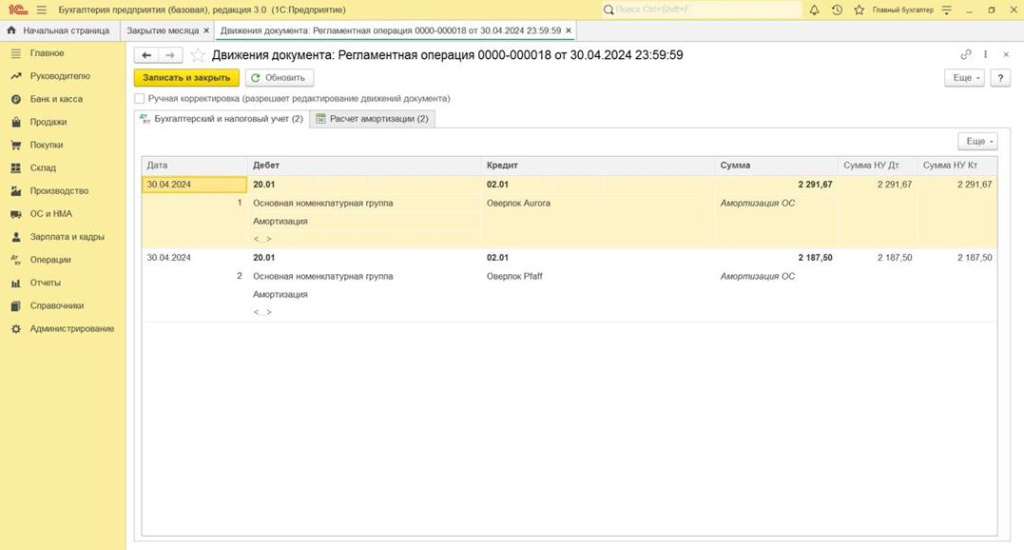Enable Ручная корректировка checkbox

tap(139, 99)
